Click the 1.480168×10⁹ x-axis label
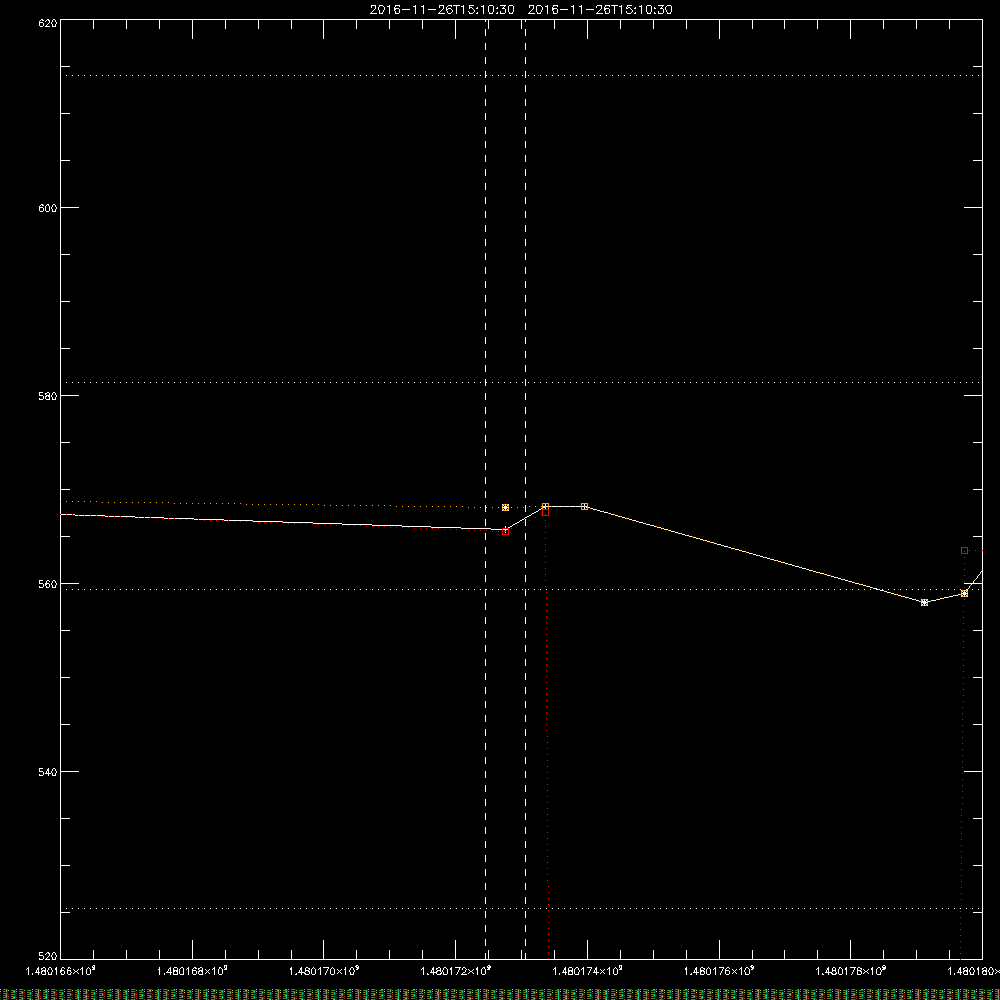Viewport: 1000px width, 1000px height. pos(192,971)
